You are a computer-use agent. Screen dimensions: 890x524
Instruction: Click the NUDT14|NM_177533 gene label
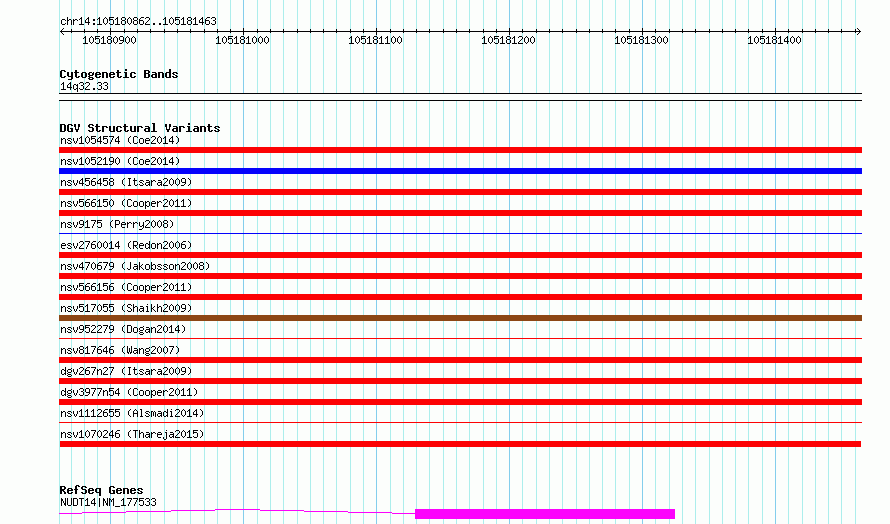coord(108,502)
